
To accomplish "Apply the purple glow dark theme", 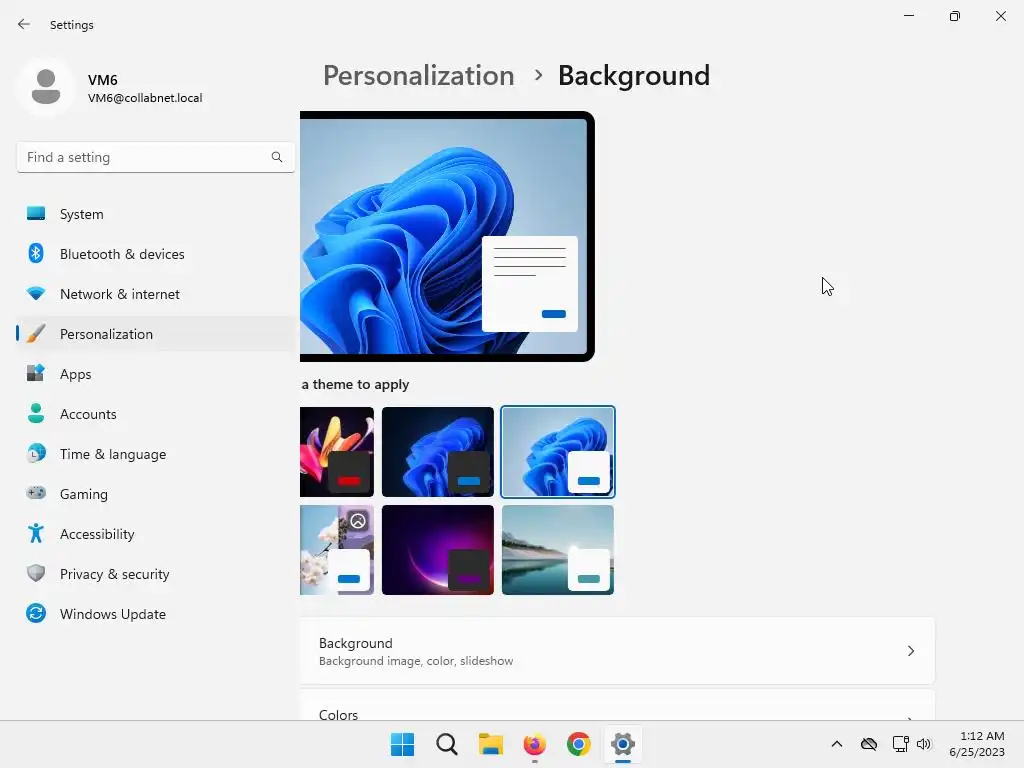I will click(438, 550).
